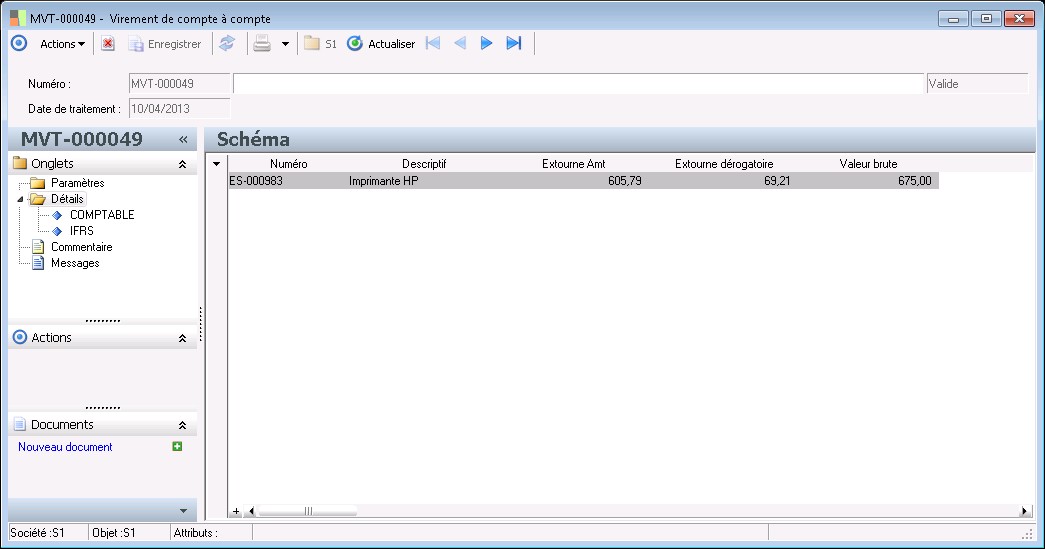Open the Messages page
Image resolution: width=1045 pixels, height=549 pixels.
click(75, 263)
